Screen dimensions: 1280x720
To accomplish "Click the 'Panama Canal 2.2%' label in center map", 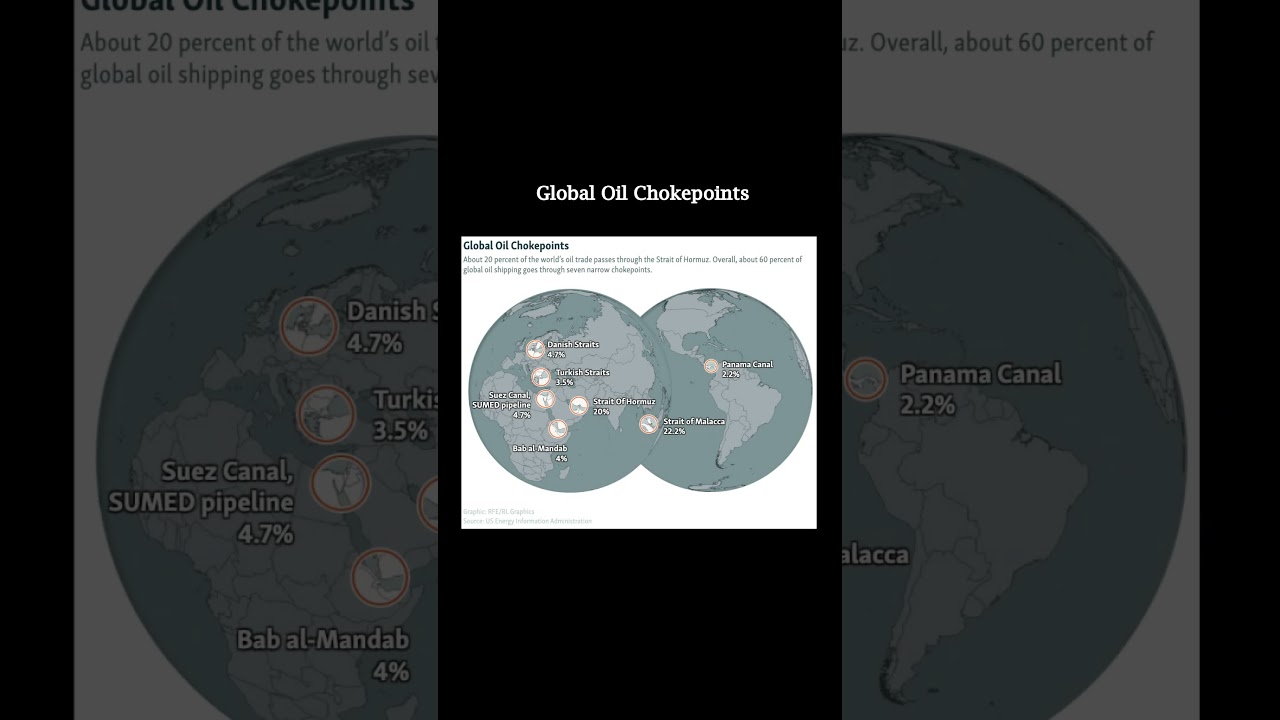I will 747,369.
